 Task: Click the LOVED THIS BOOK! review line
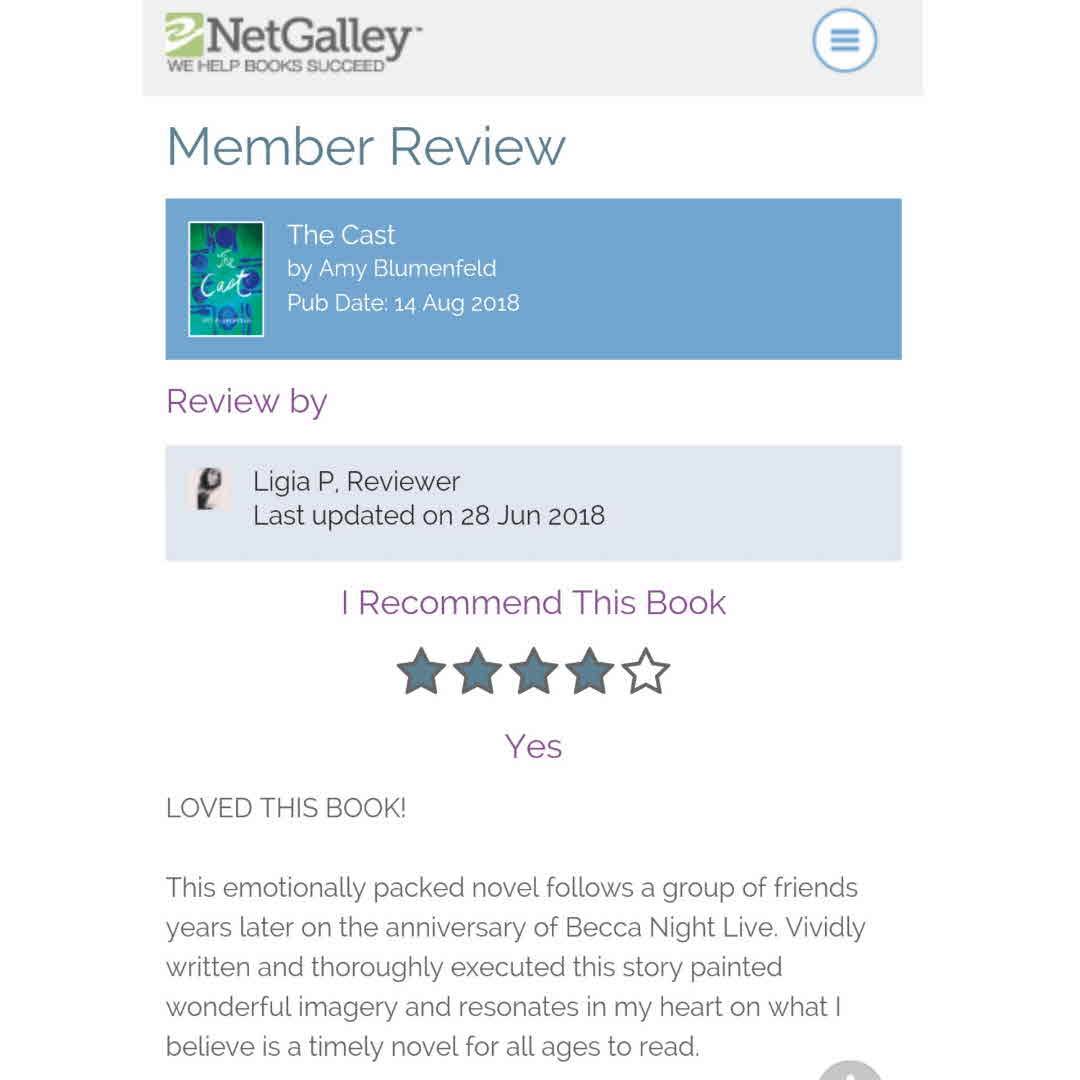[286, 808]
